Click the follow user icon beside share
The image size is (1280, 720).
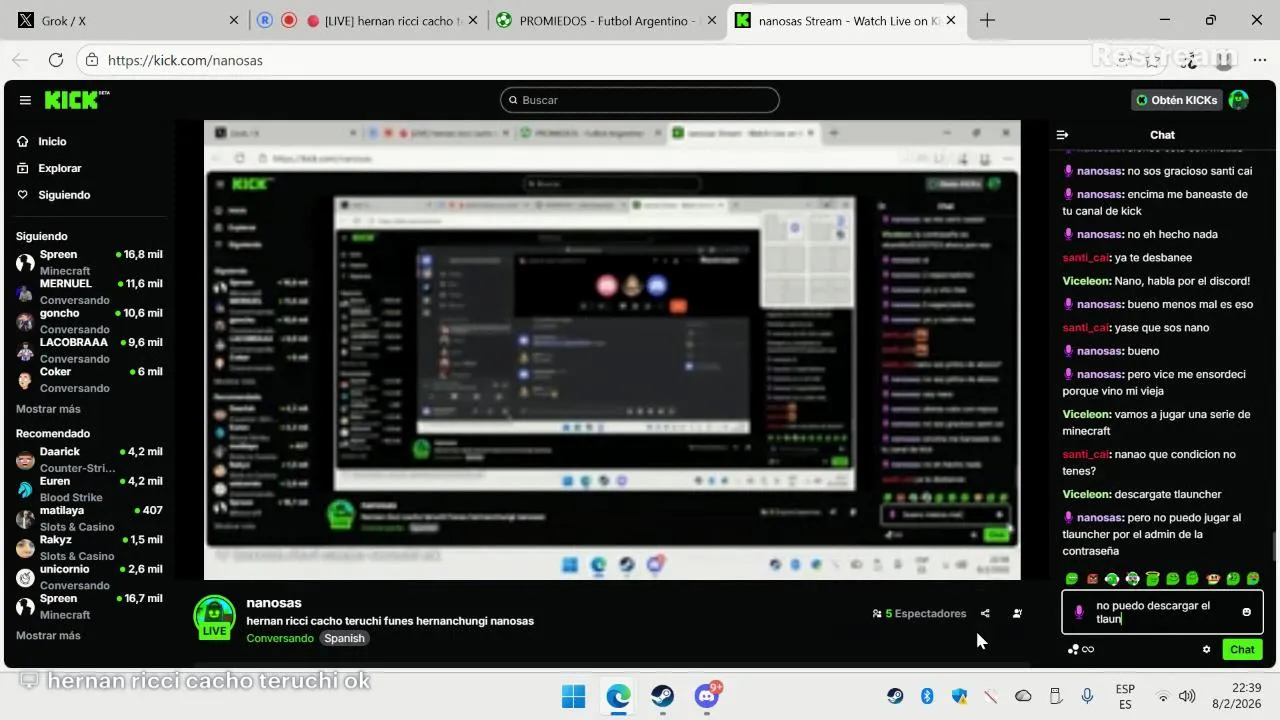point(1017,614)
